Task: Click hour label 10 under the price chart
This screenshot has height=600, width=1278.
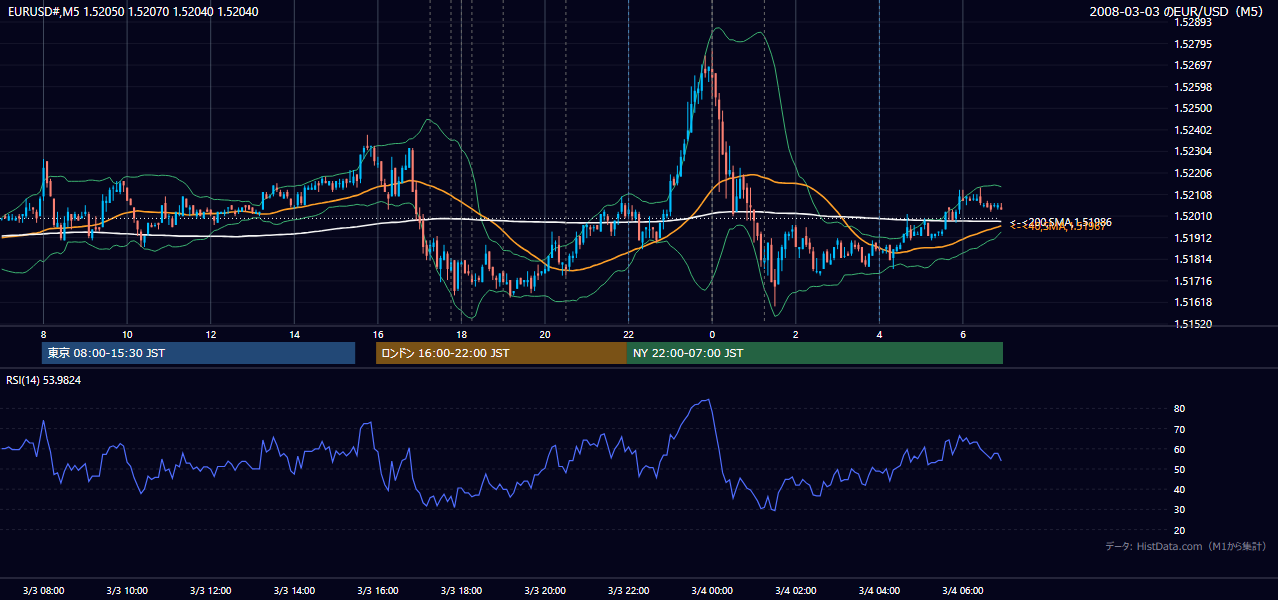Action: click(x=127, y=334)
